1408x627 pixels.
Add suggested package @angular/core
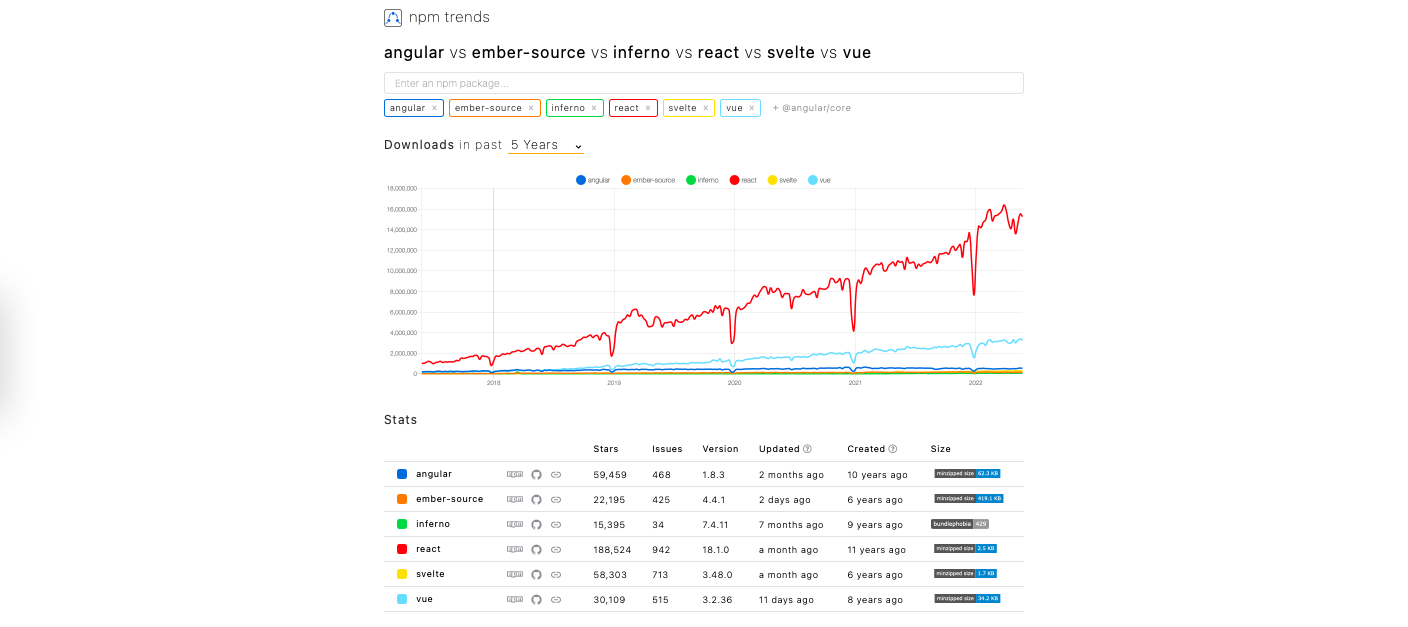[x=811, y=108]
